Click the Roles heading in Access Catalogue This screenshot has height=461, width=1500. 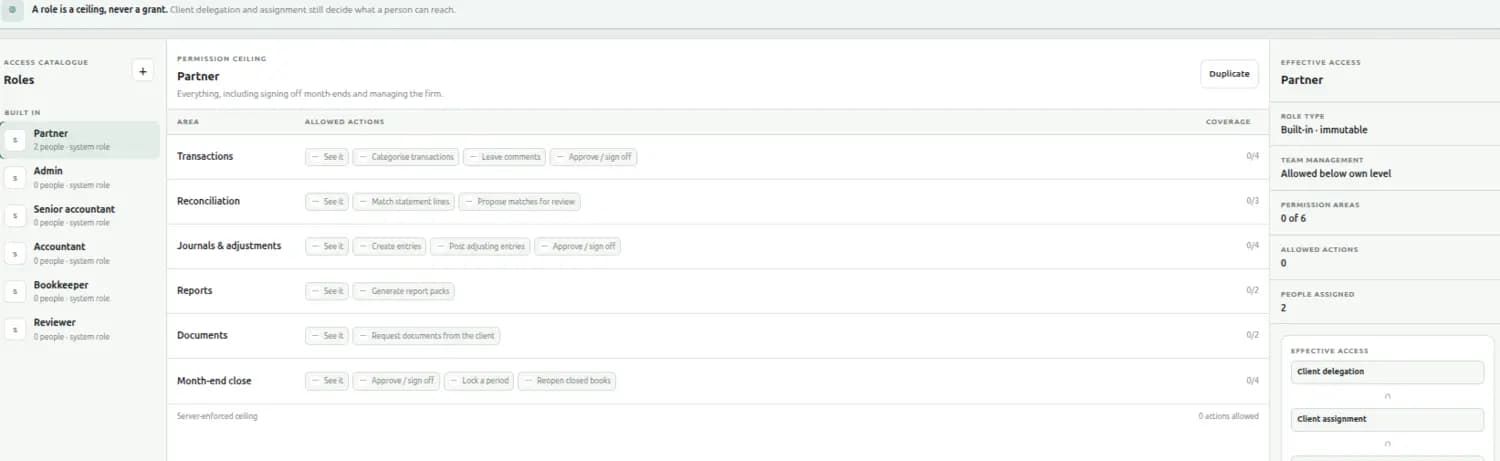[19, 80]
